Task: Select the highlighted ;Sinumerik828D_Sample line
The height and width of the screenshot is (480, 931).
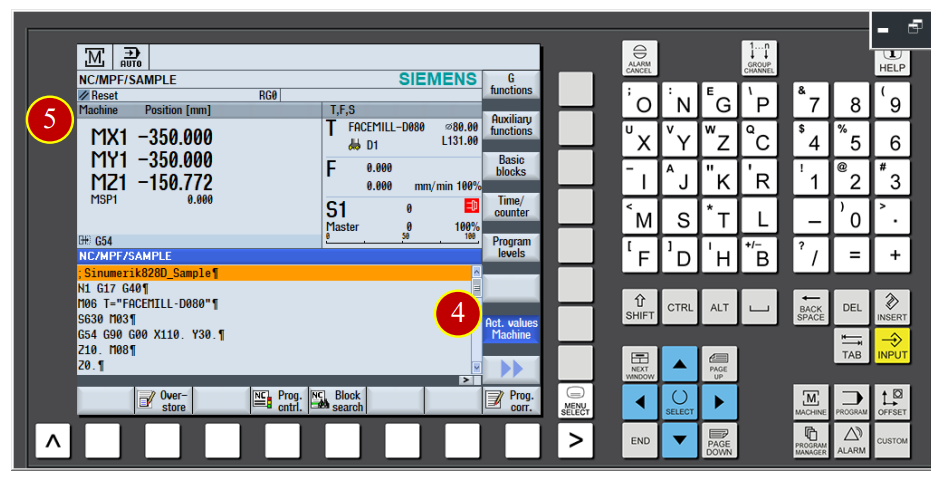Action: coord(274,273)
